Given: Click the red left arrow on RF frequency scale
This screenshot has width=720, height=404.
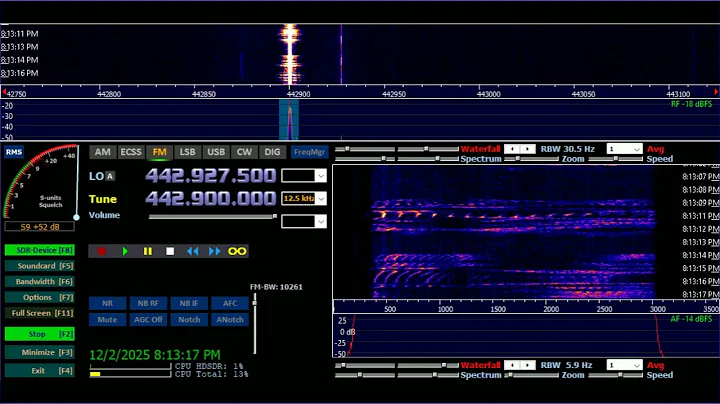Looking at the screenshot, I should tap(4, 92).
